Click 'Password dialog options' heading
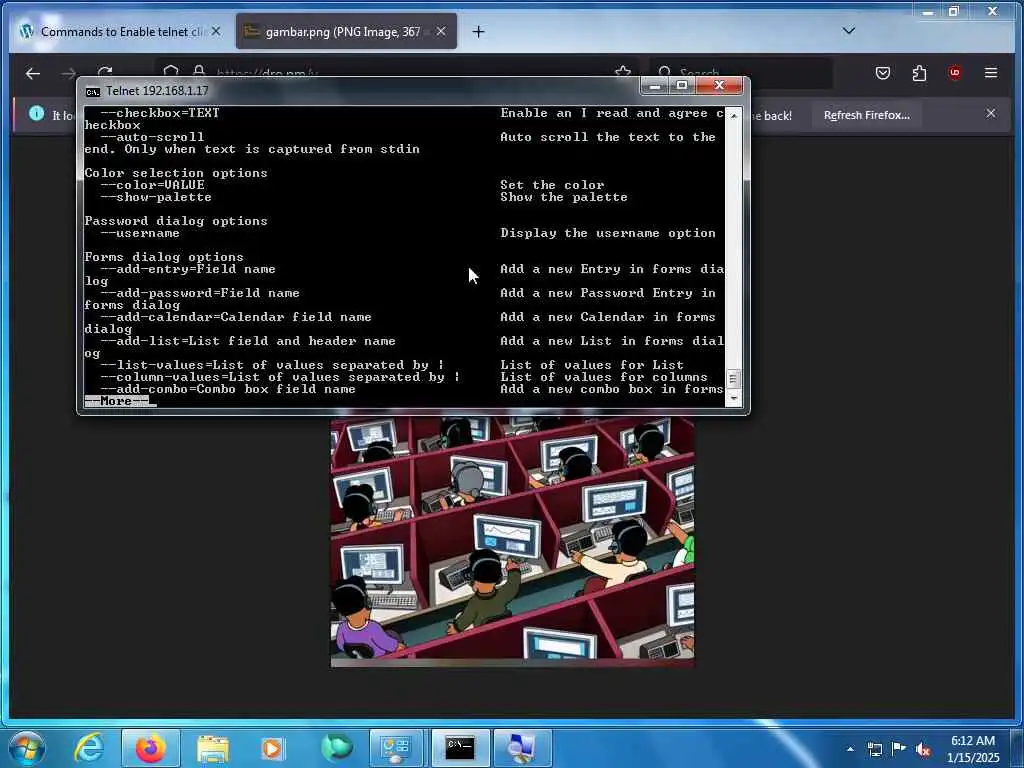This screenshot has height=768, width=1024. pyautogui.click(x=176, y=221)
